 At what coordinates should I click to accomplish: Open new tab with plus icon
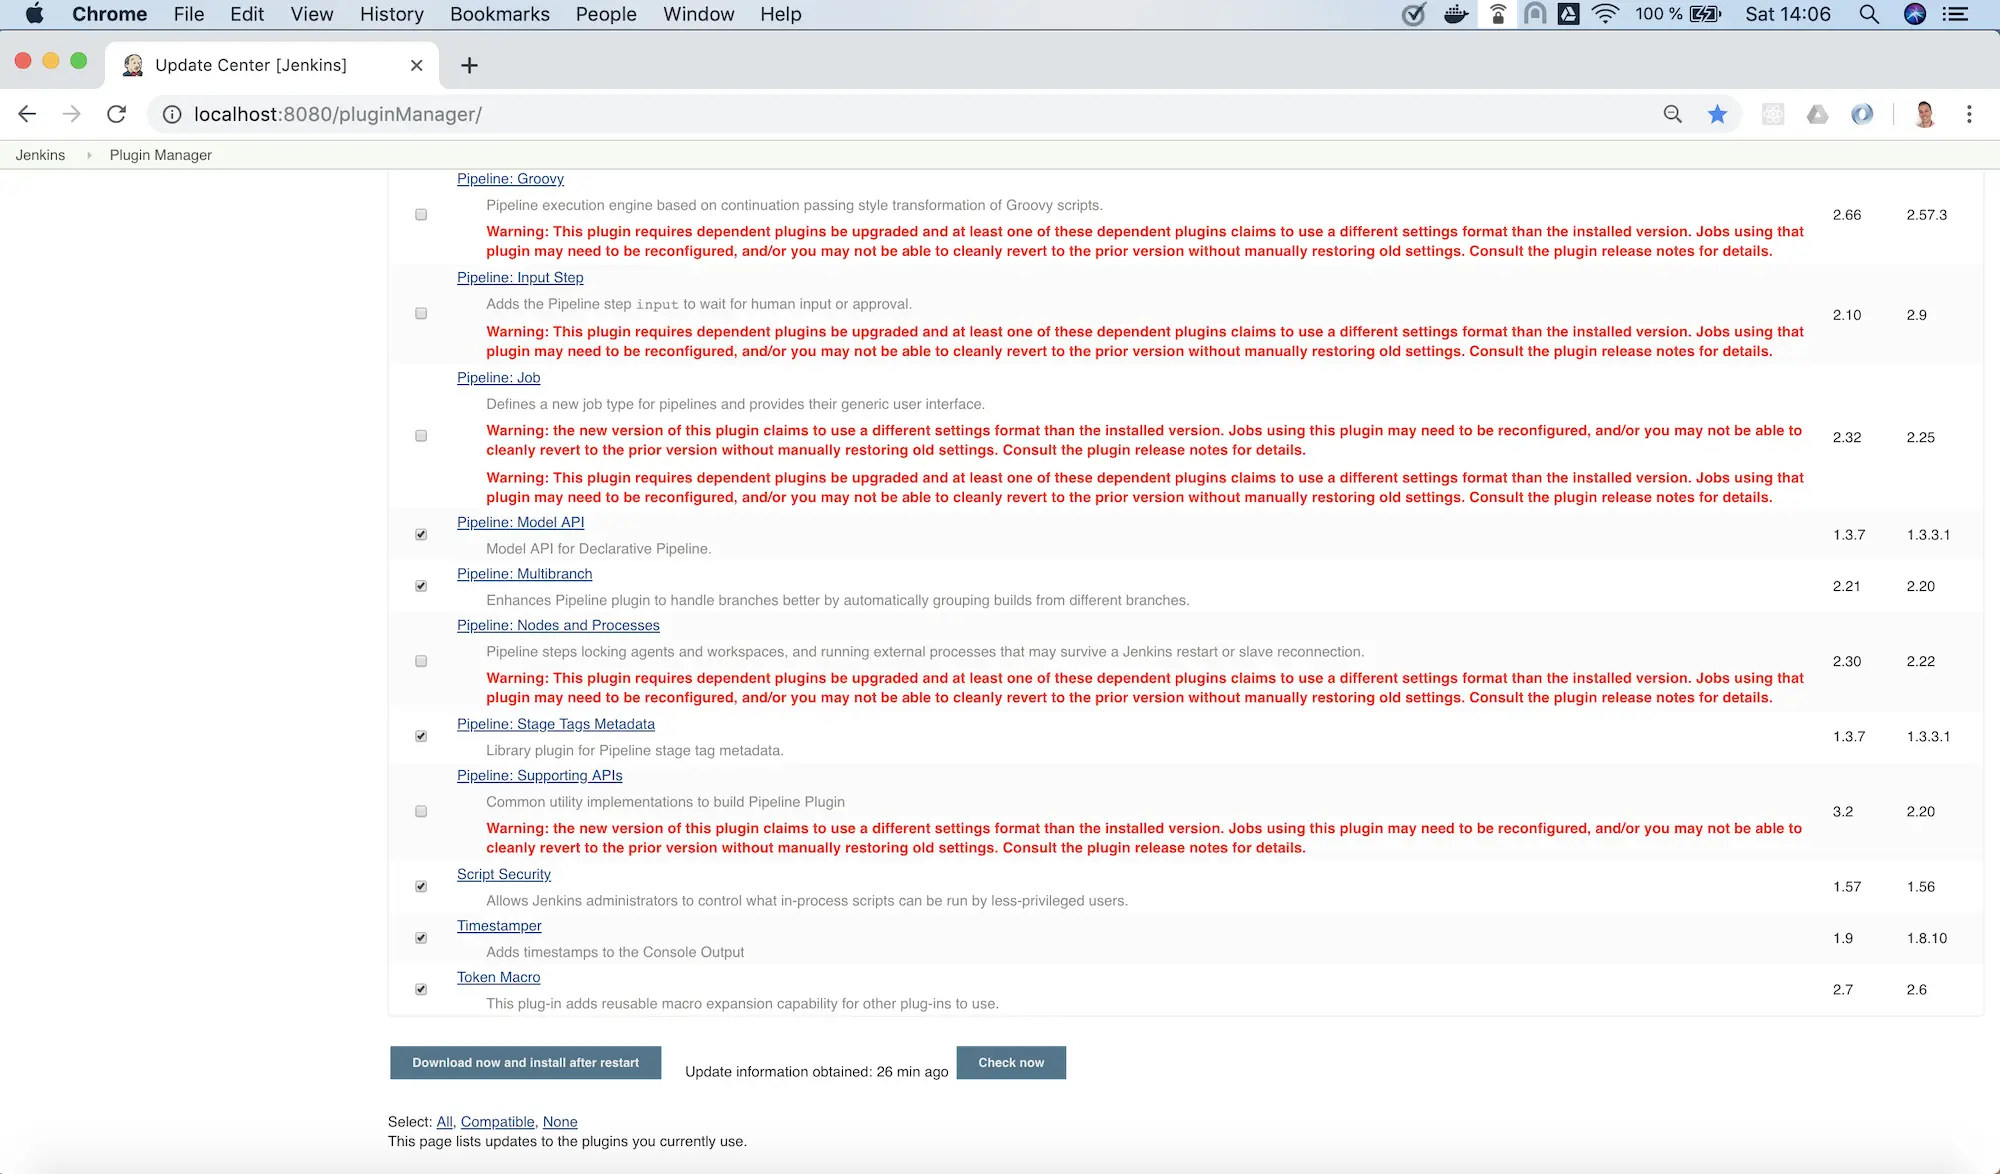pyautogui.click(x=469, y=65)
